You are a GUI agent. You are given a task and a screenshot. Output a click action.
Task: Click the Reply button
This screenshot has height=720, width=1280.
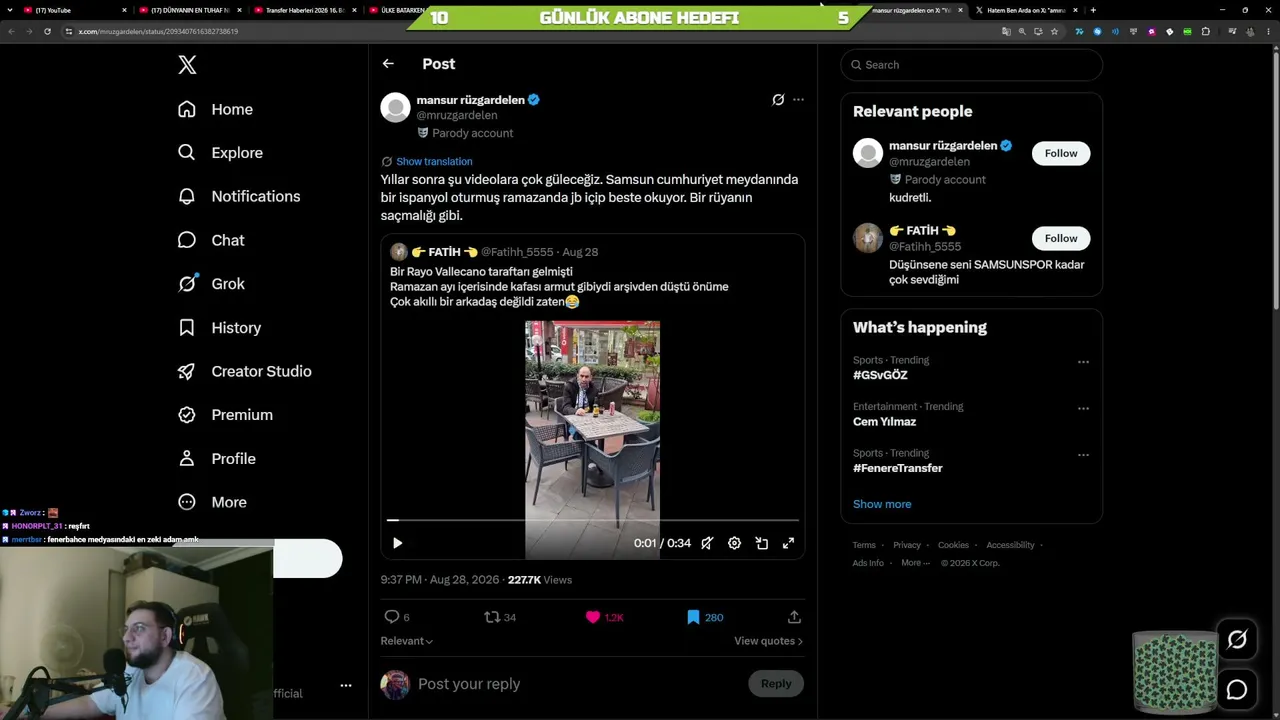point(776,684)
